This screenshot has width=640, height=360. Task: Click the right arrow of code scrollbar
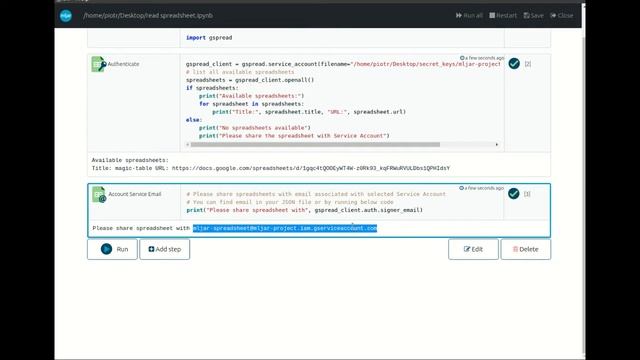497,144
